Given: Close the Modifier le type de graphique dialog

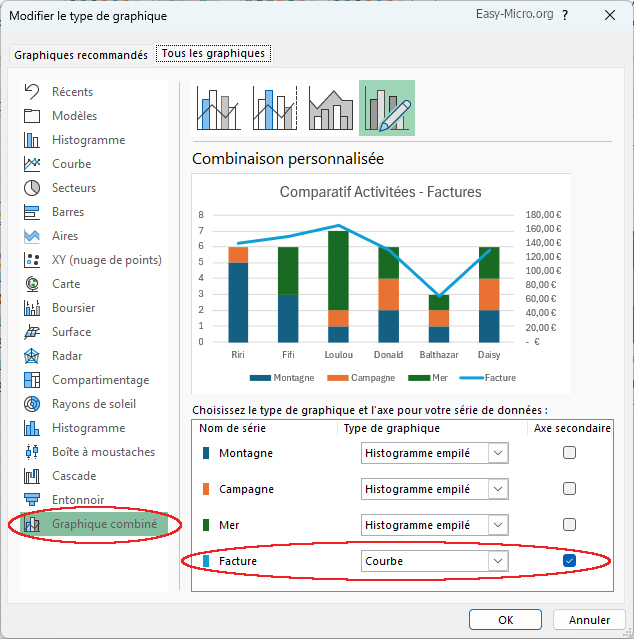Looking at the screenshot, I should click(x=610, y=15).
